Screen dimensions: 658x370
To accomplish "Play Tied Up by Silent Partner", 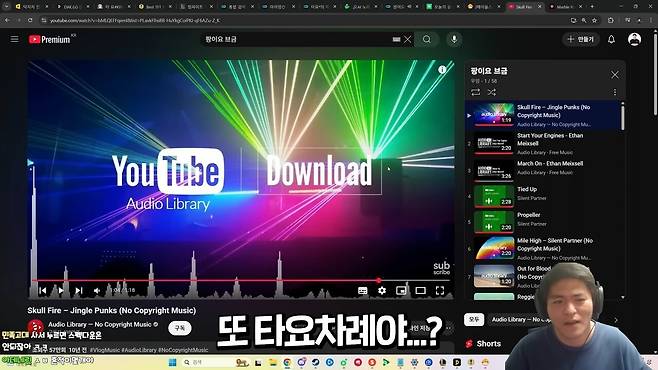I will [x=546, y=195].
